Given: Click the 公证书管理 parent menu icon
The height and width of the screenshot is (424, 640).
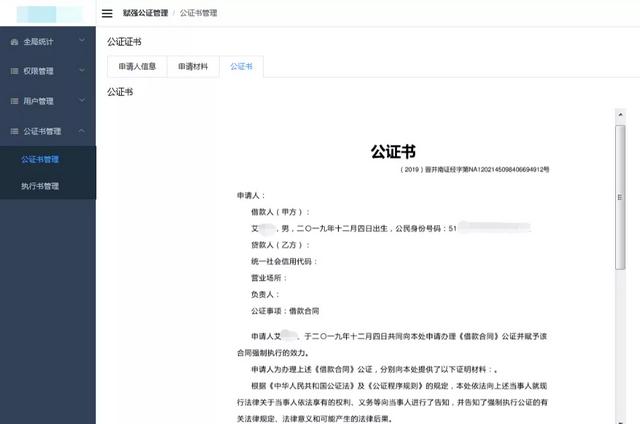Looking at the screenshot, I should coord(12,131).
